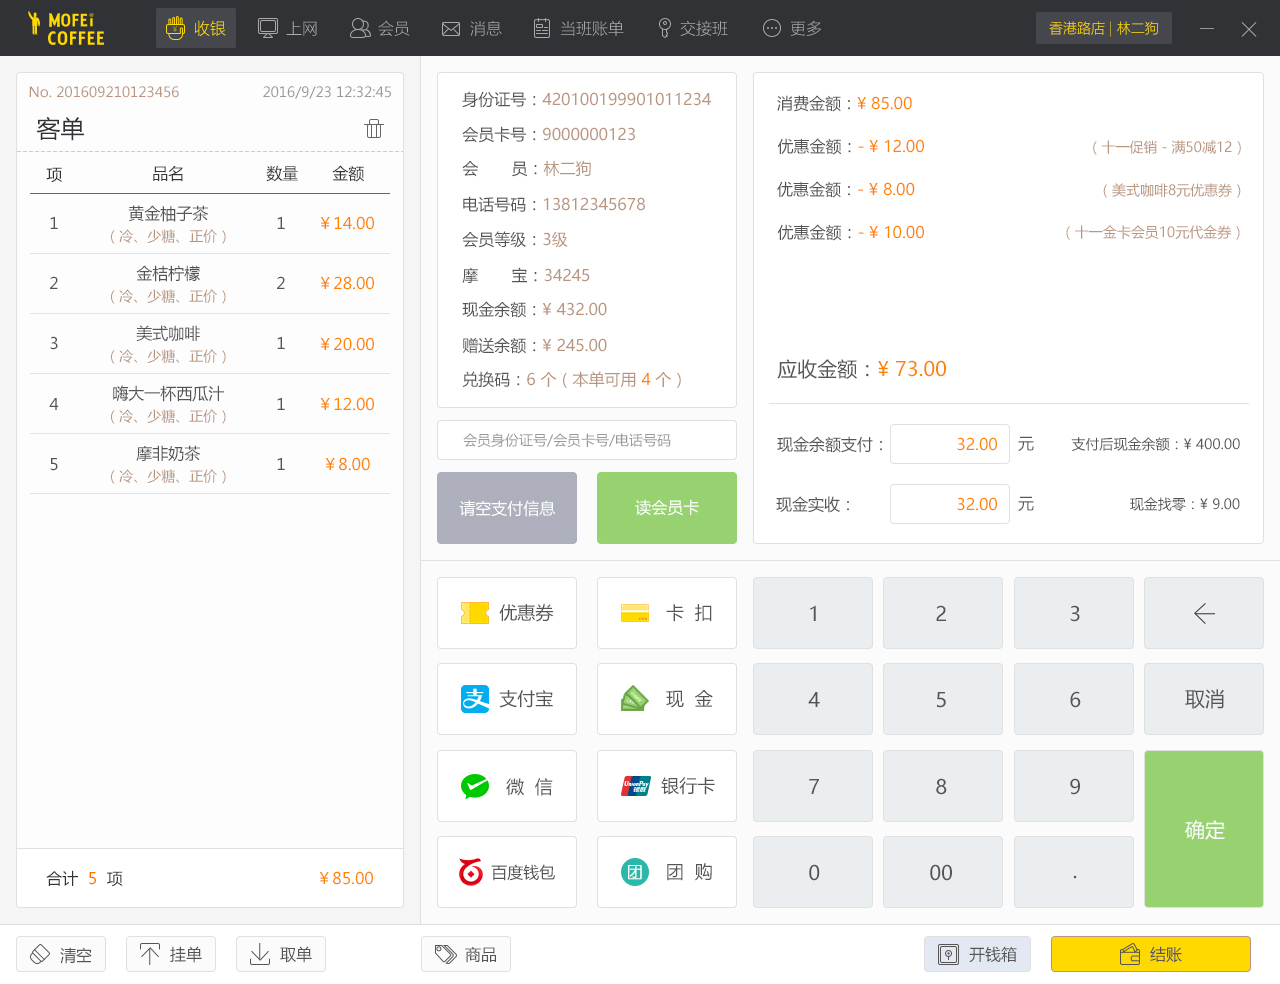This screenshot has width=1280, height=984.
Task: Tap keypad number 6
Action: coord(1074,699)
